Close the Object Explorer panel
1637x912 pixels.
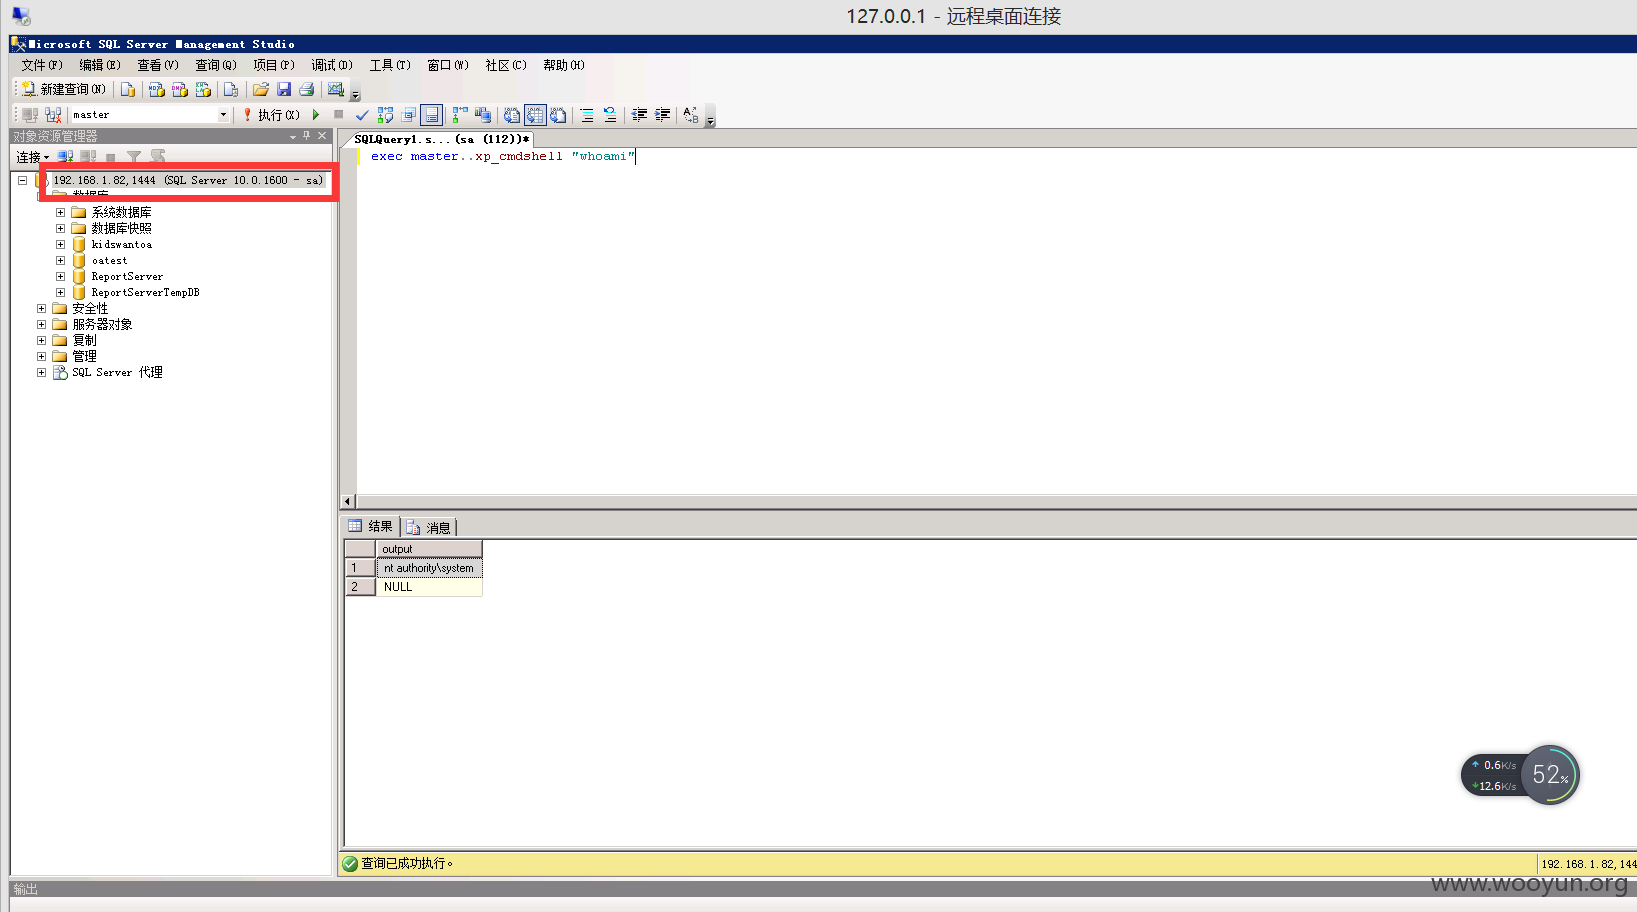click(322, 136)
